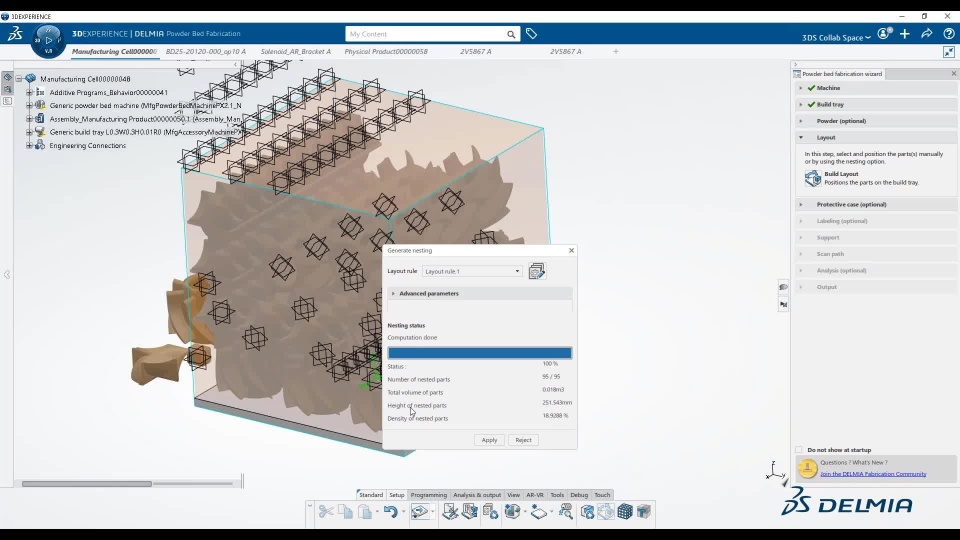Expand Additive Programs_Behavior tree node
Viewport: 960px width, 540px height.
point(29,92)
